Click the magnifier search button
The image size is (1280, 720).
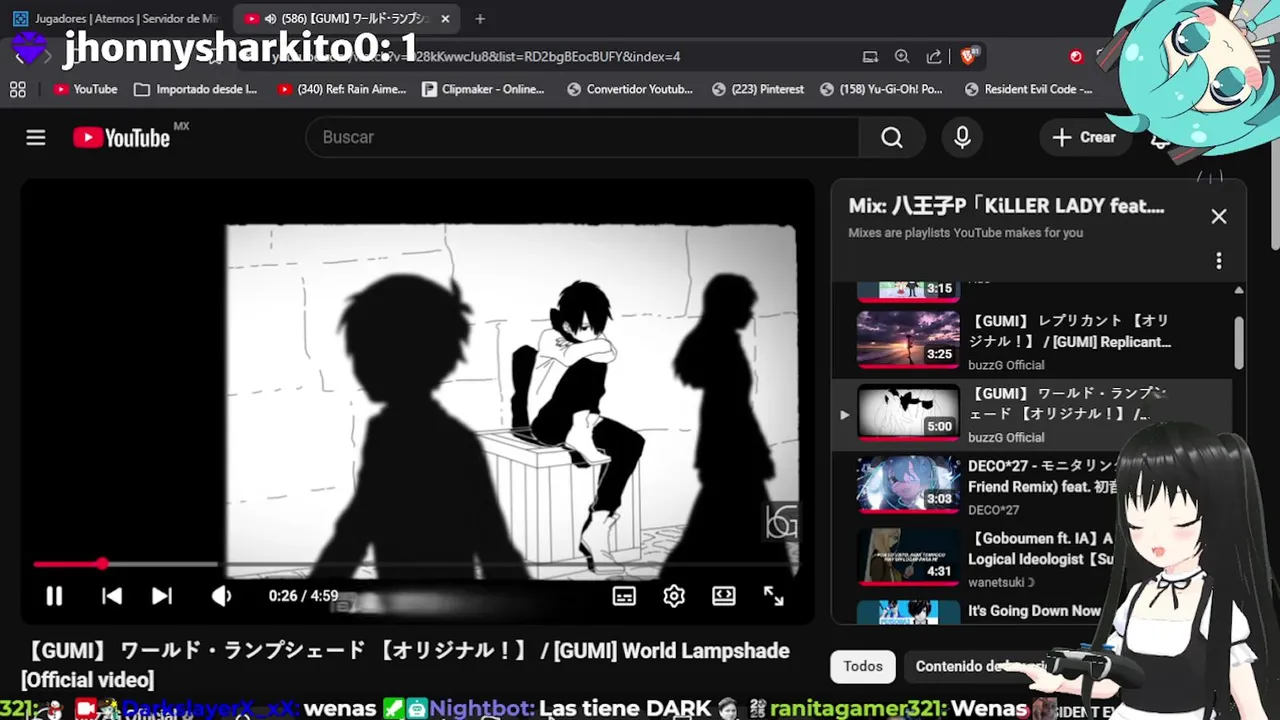click(892, 138)
